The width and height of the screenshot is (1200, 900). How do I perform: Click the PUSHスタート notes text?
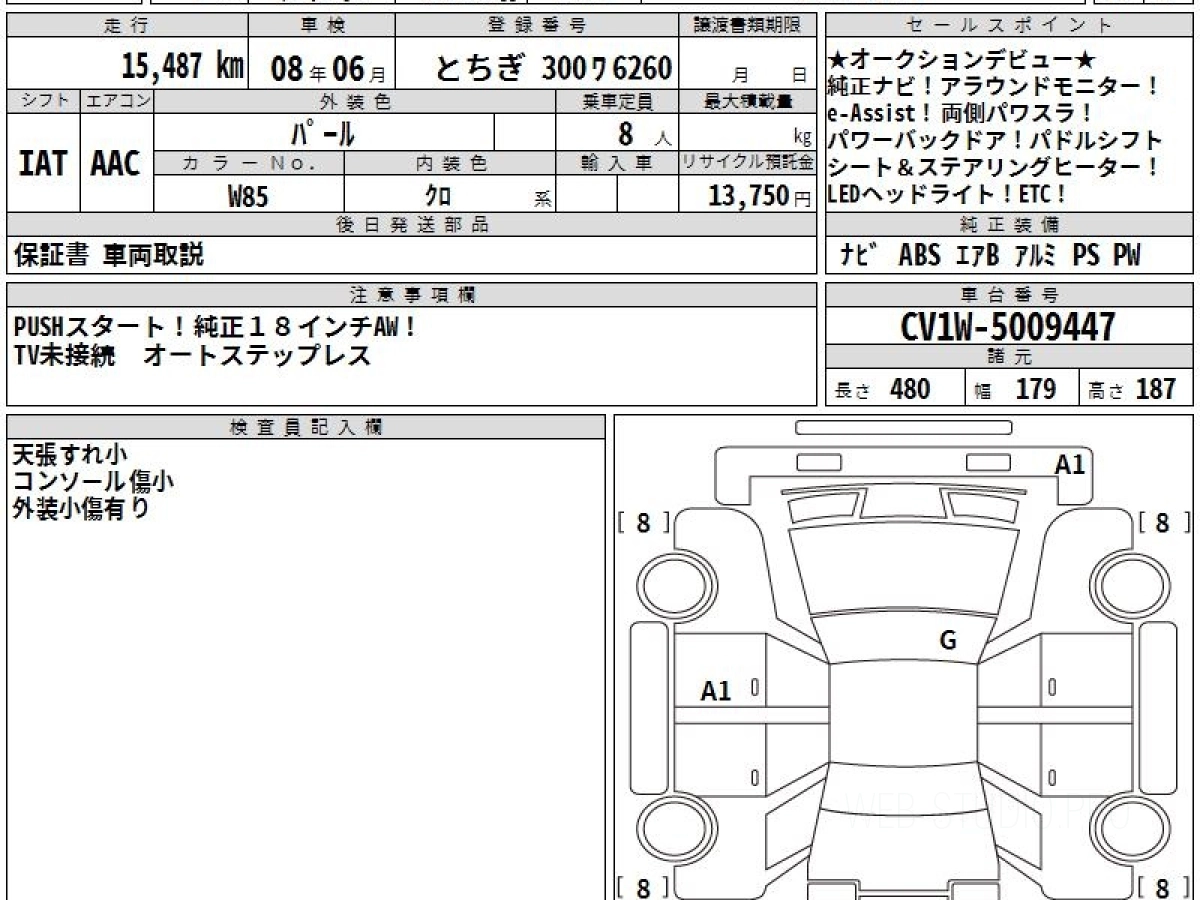(216, 327)
